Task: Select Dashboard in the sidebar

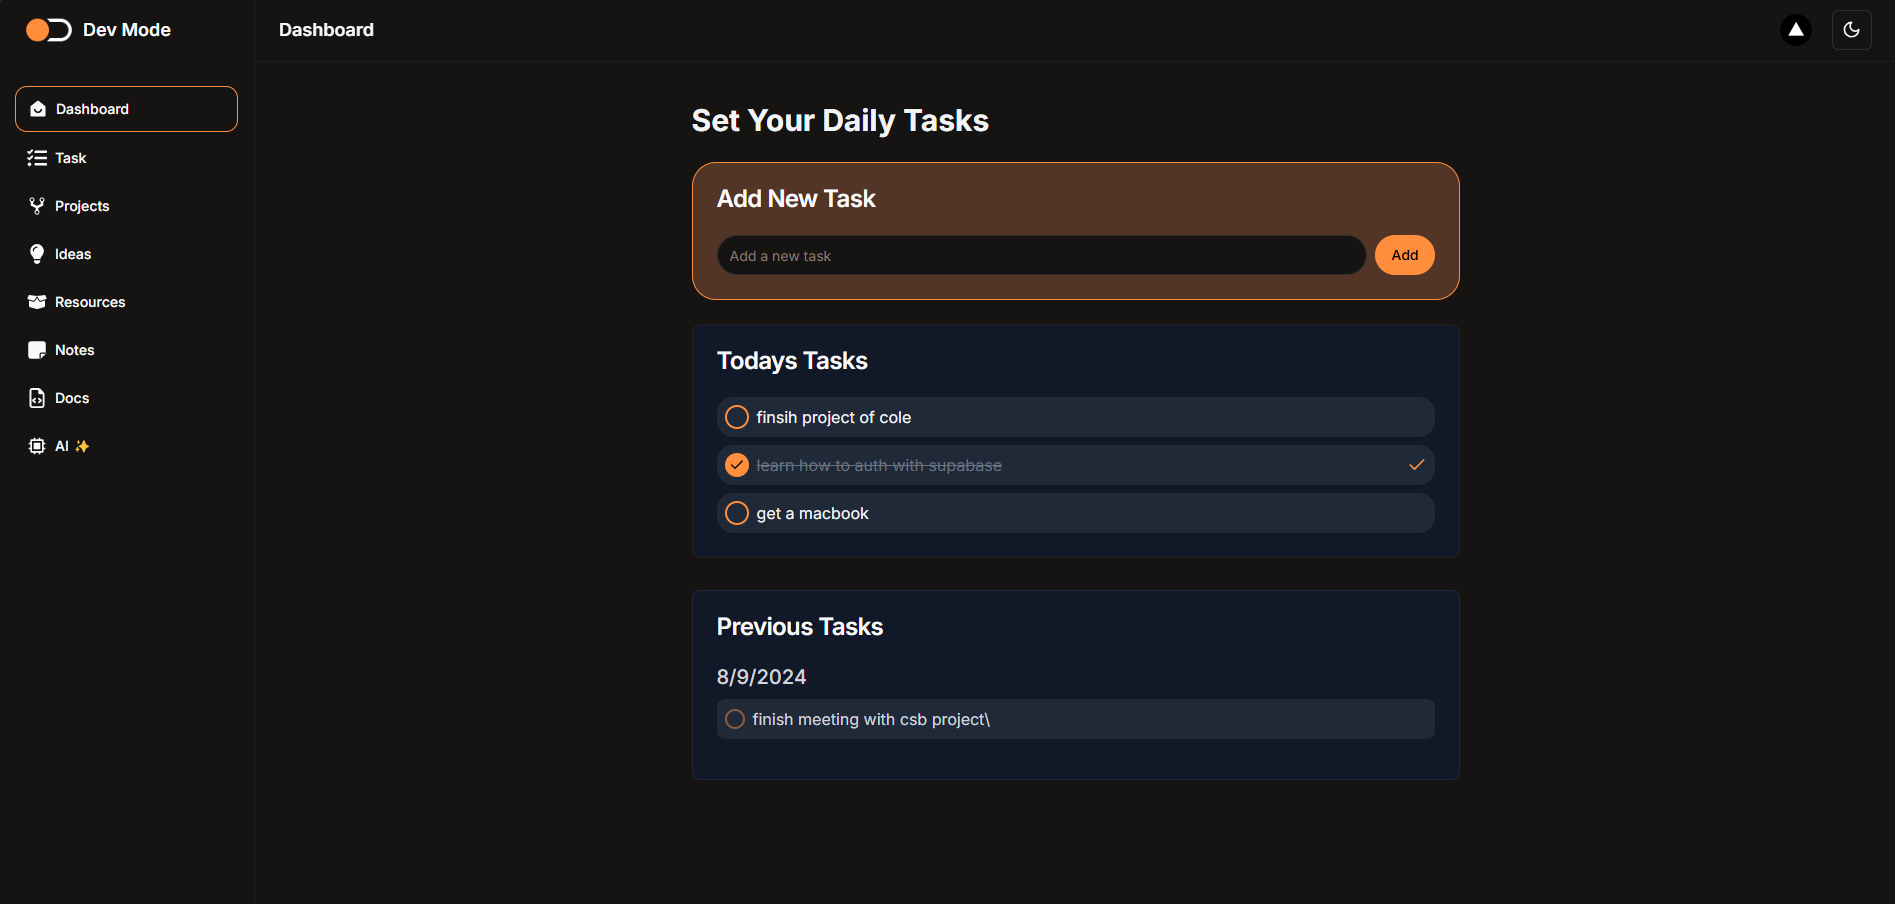Action: 126,109
